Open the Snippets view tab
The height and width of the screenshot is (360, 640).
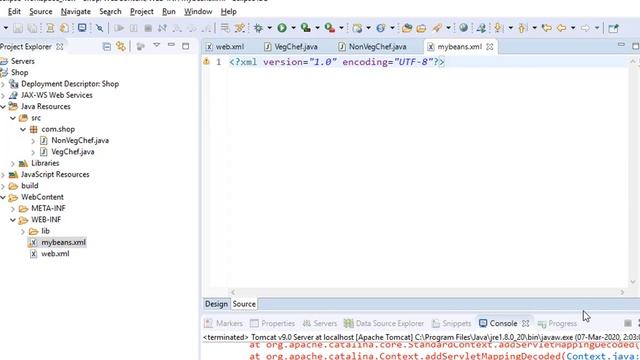(x=451, y=323)
